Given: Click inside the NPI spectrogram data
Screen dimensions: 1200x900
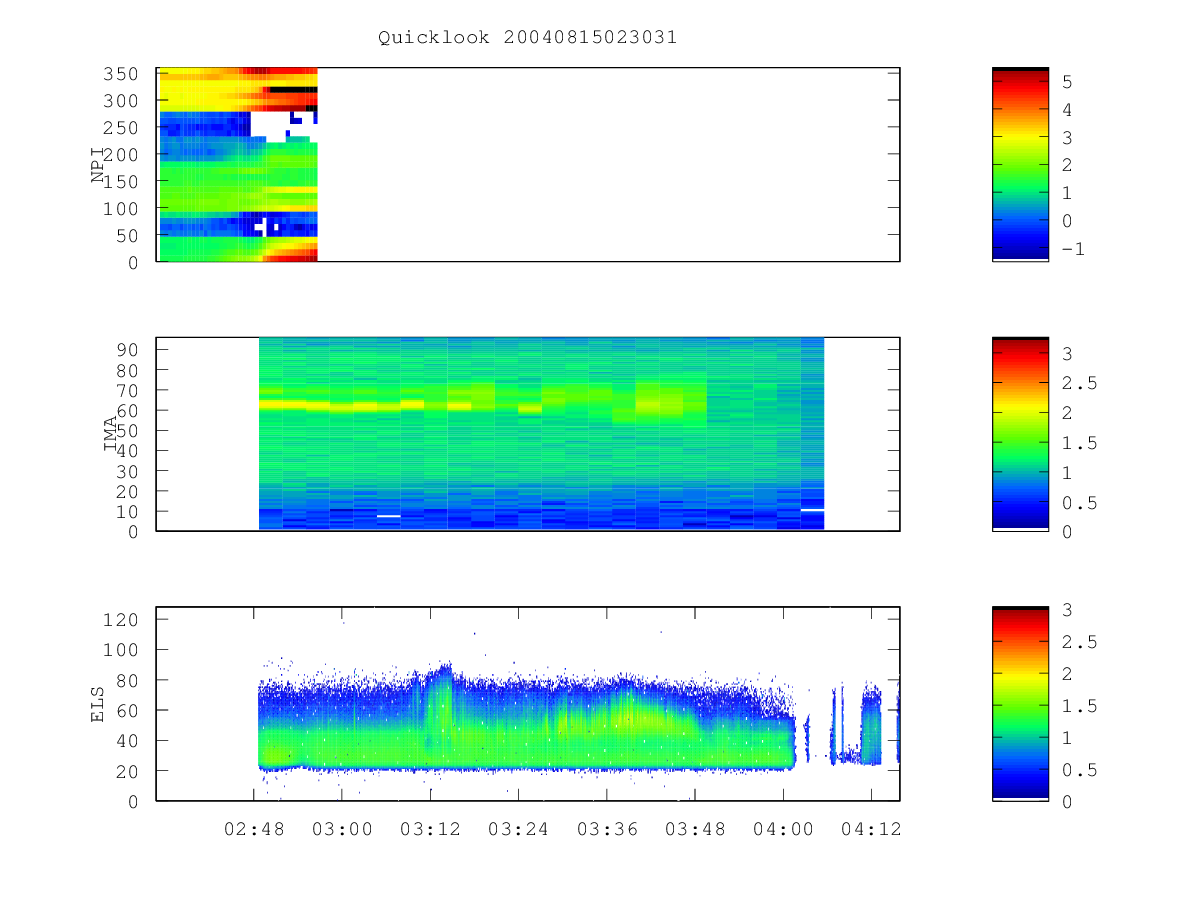Looking at the screenshot, I should tap(238, 165).
